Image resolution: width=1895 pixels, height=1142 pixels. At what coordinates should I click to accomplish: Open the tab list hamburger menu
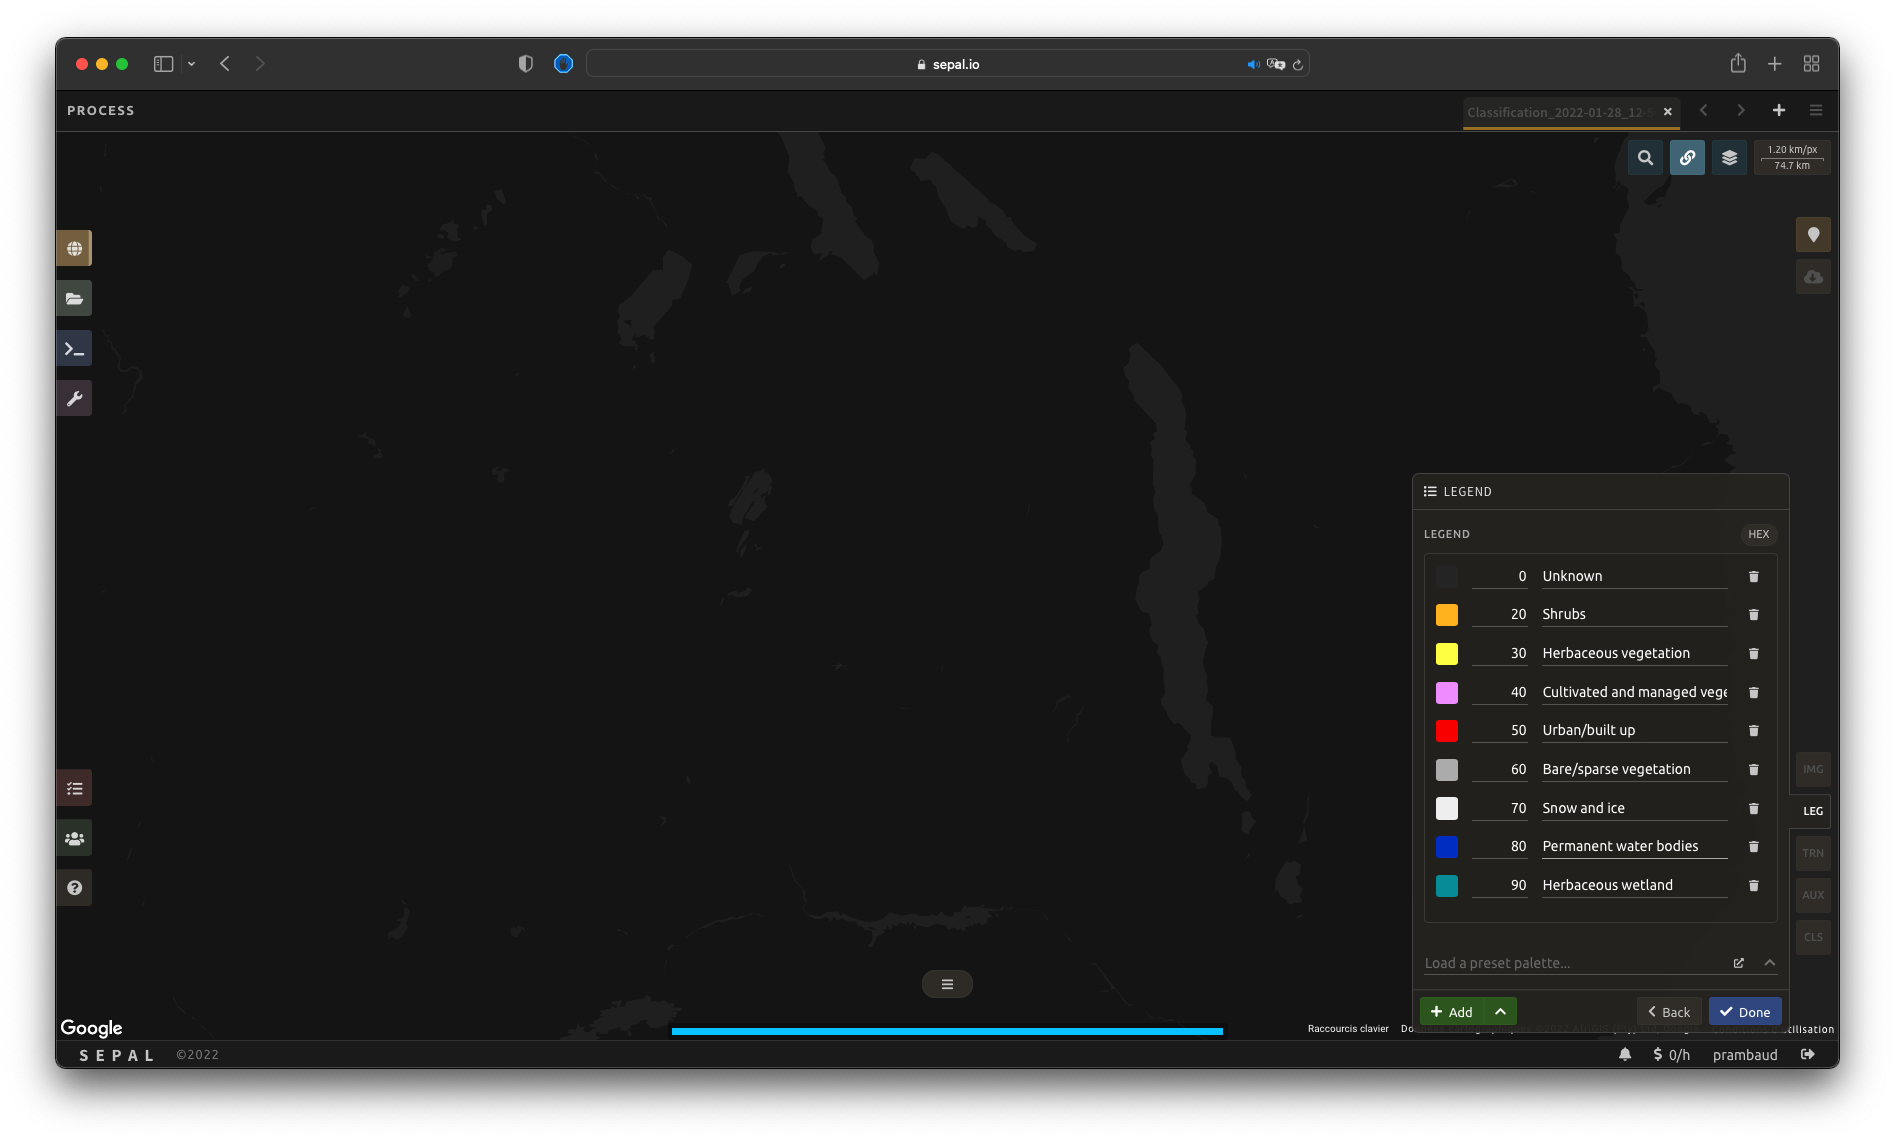(x=1816, y=111)
